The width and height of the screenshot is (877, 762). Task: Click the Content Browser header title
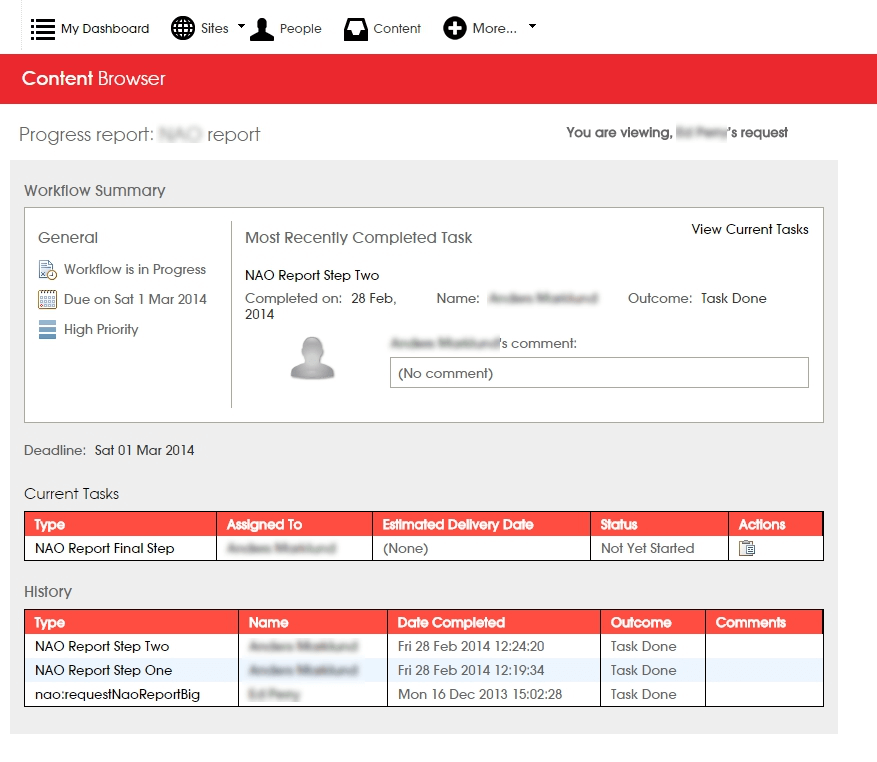coord(93,78)
